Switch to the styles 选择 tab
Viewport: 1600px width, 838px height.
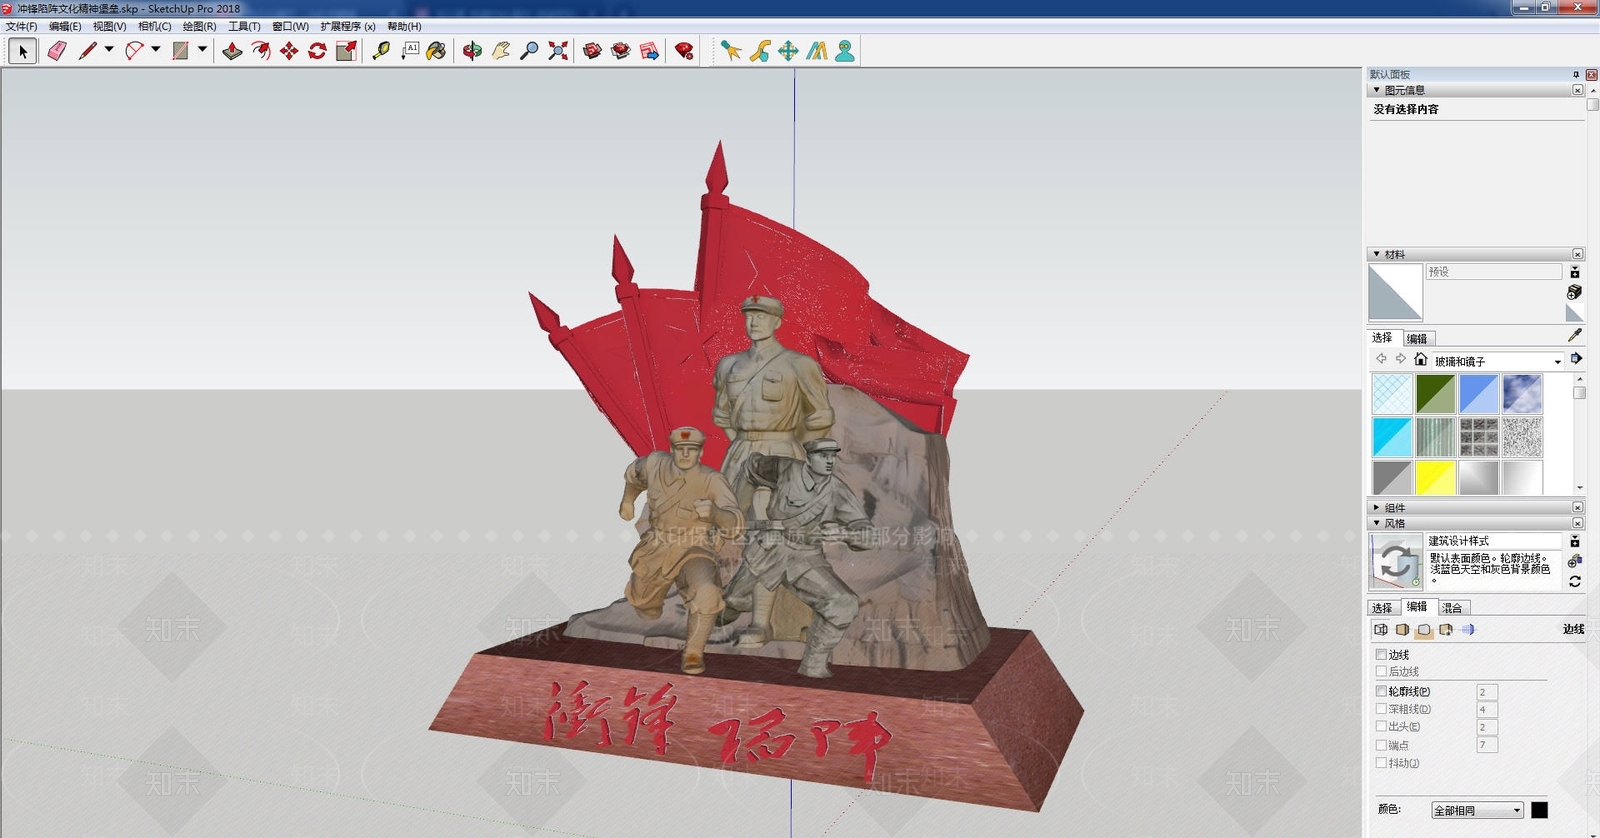(x=1382, y=607)
